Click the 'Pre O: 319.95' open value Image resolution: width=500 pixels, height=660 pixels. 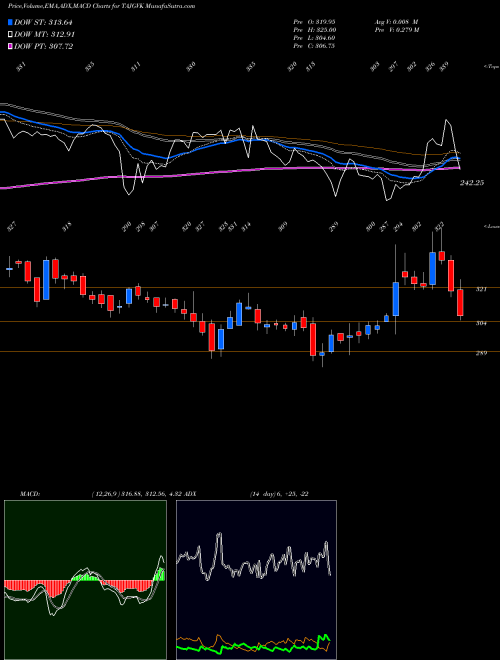point(314,22)
